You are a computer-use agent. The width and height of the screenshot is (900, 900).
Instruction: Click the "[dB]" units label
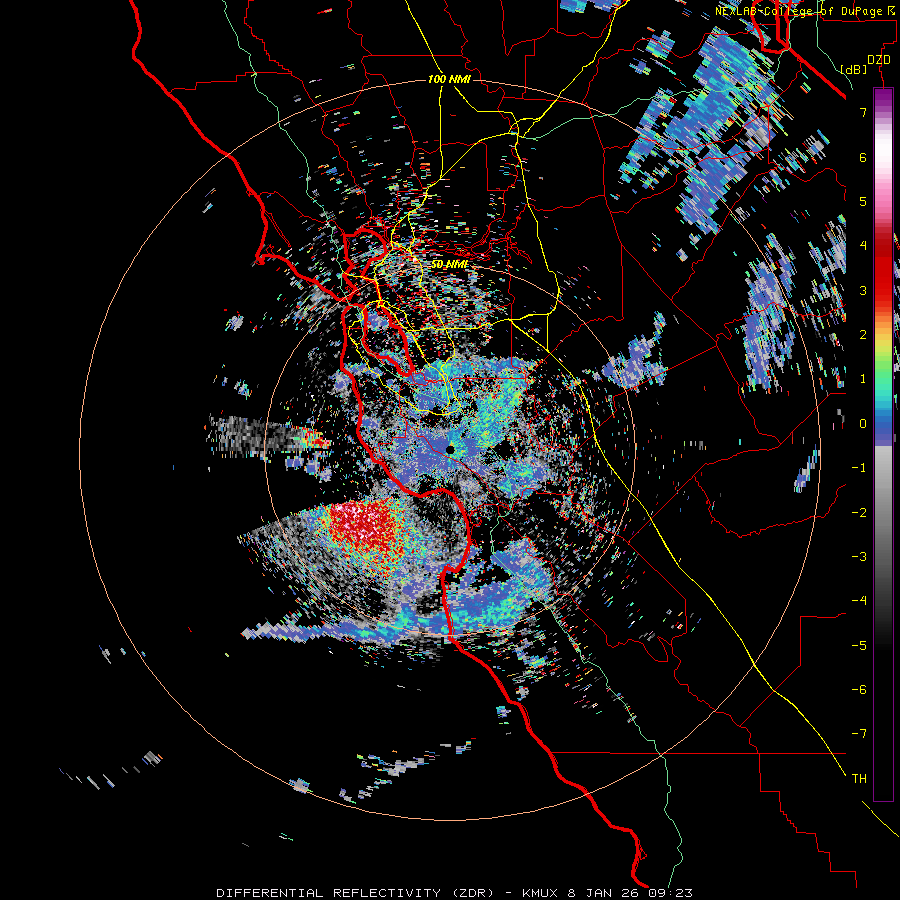pos(853,69)
